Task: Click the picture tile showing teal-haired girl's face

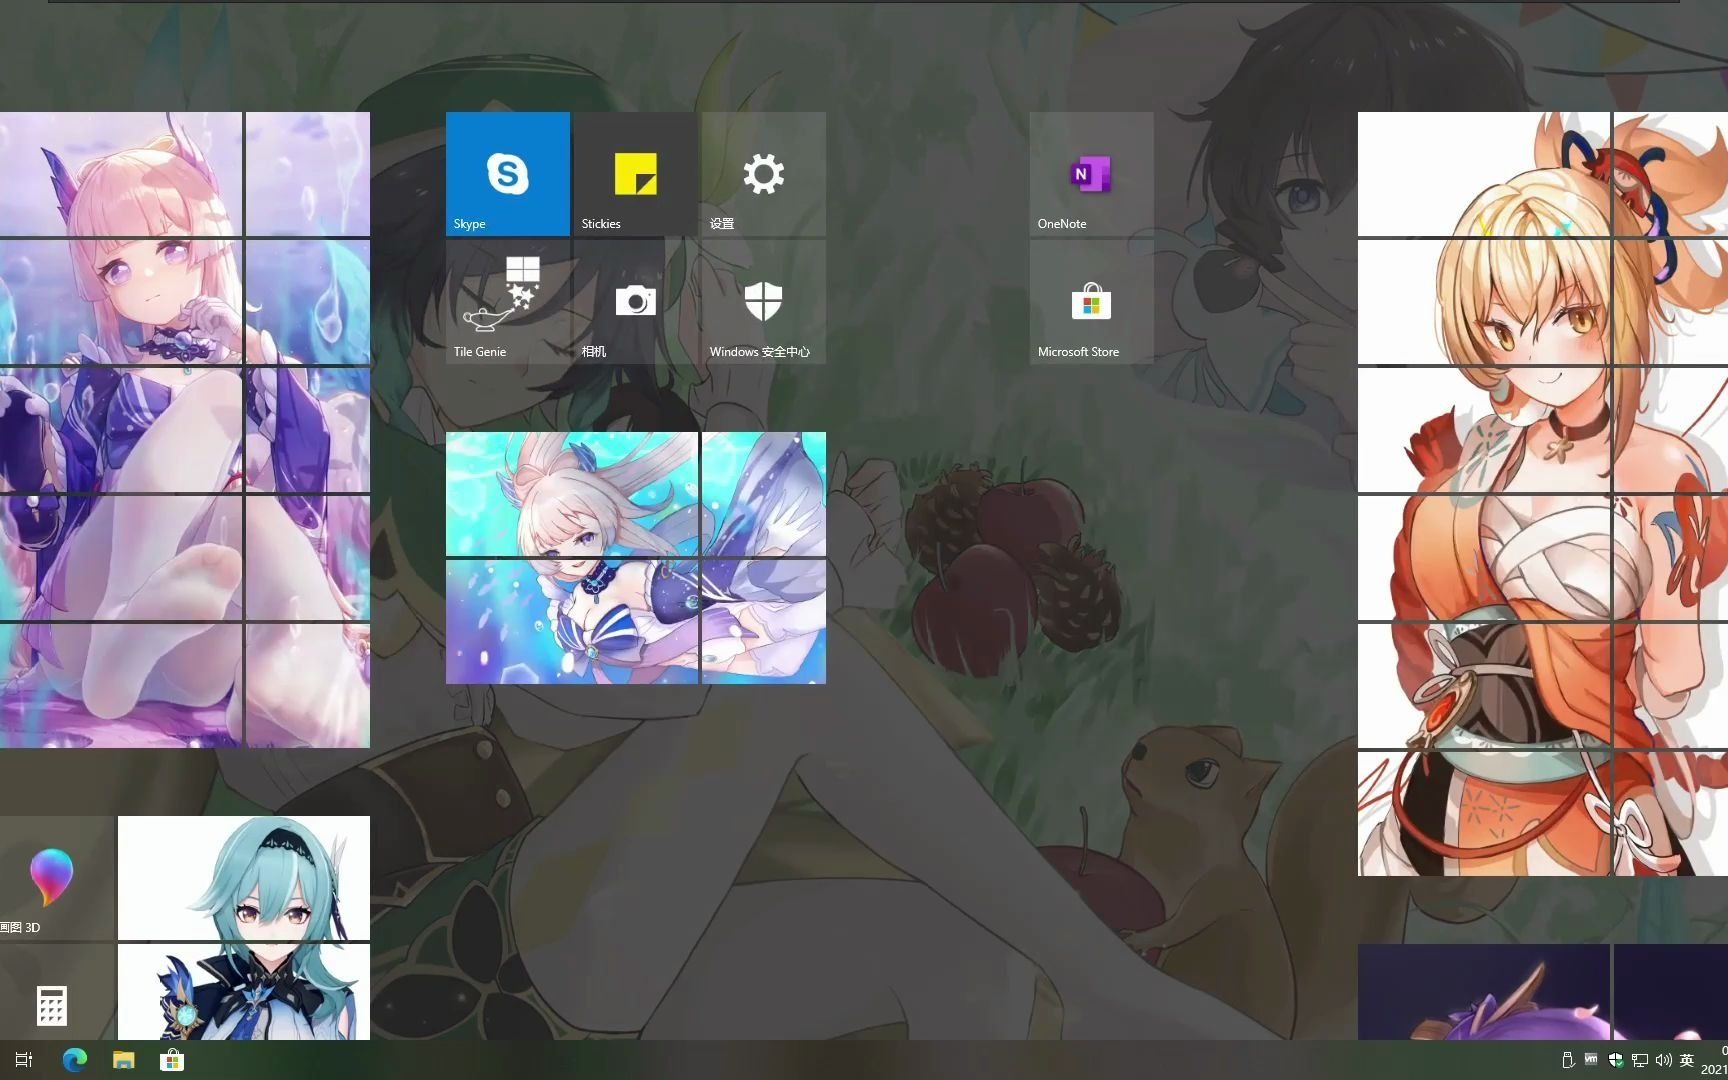Action: [244, 878]
